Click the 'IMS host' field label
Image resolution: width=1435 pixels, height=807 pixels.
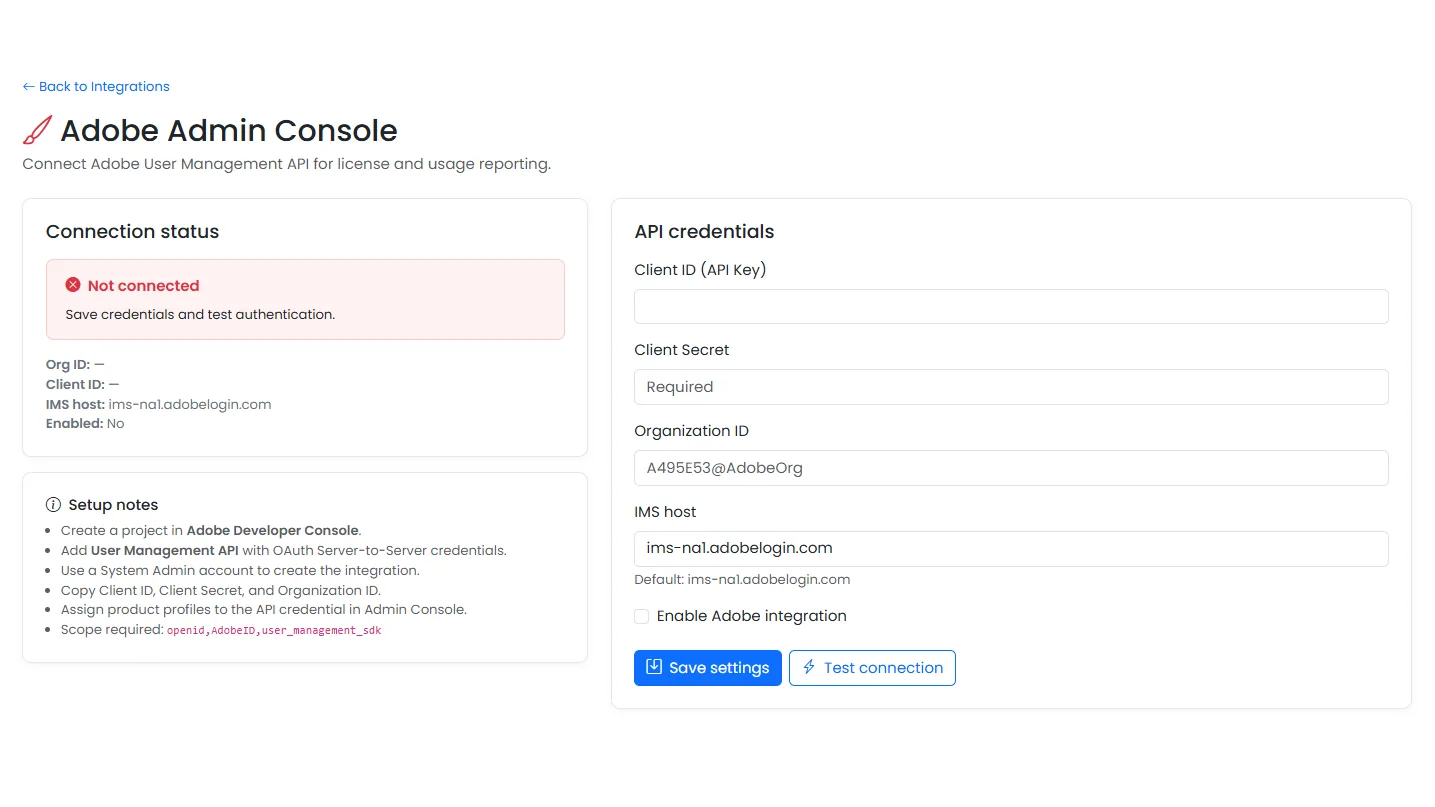coord(665,512)
